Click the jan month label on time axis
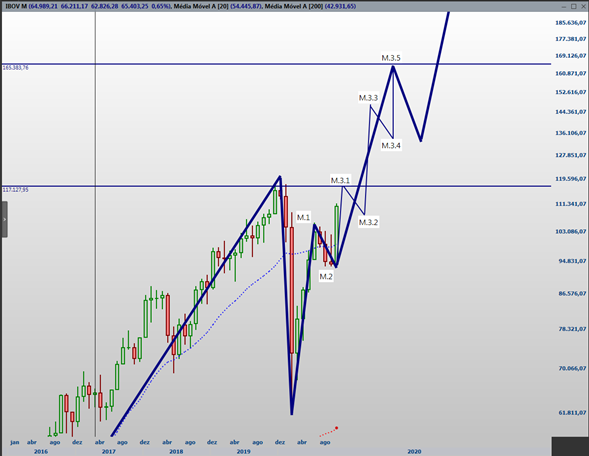The width and height of the screenshot is (589, 456). [15, 442]
